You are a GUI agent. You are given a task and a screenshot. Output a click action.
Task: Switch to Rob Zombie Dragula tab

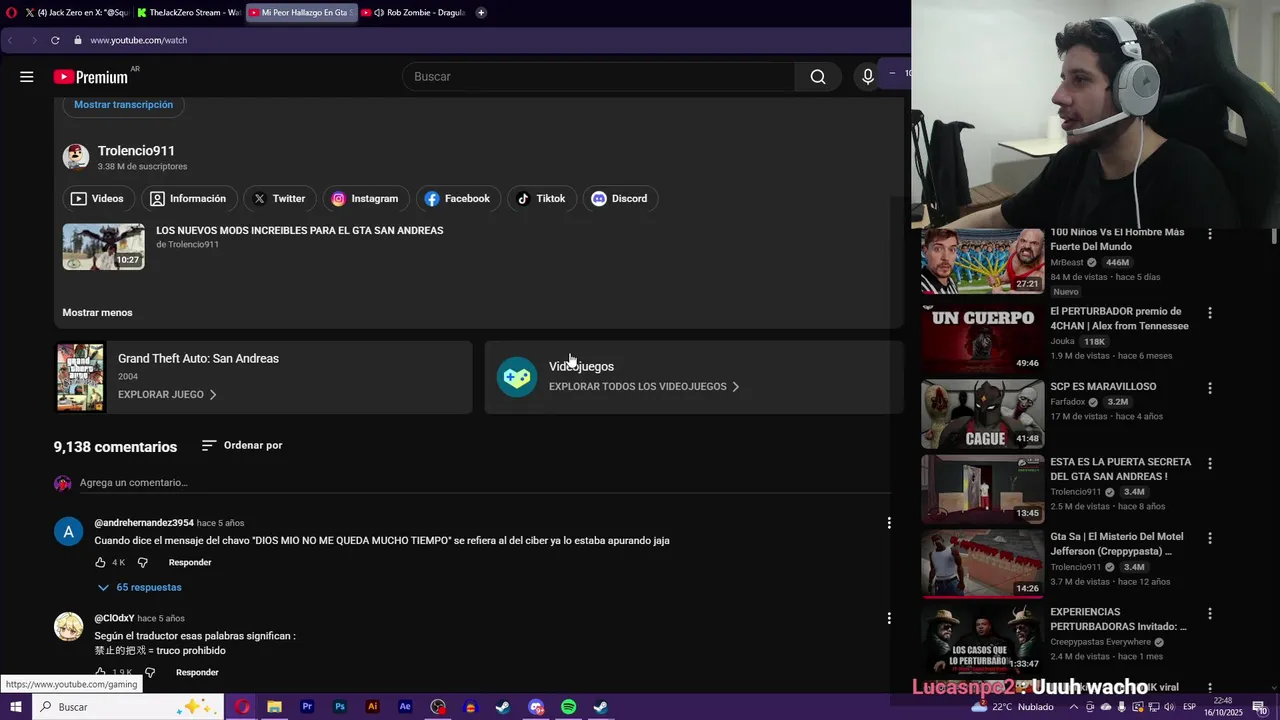414,12
